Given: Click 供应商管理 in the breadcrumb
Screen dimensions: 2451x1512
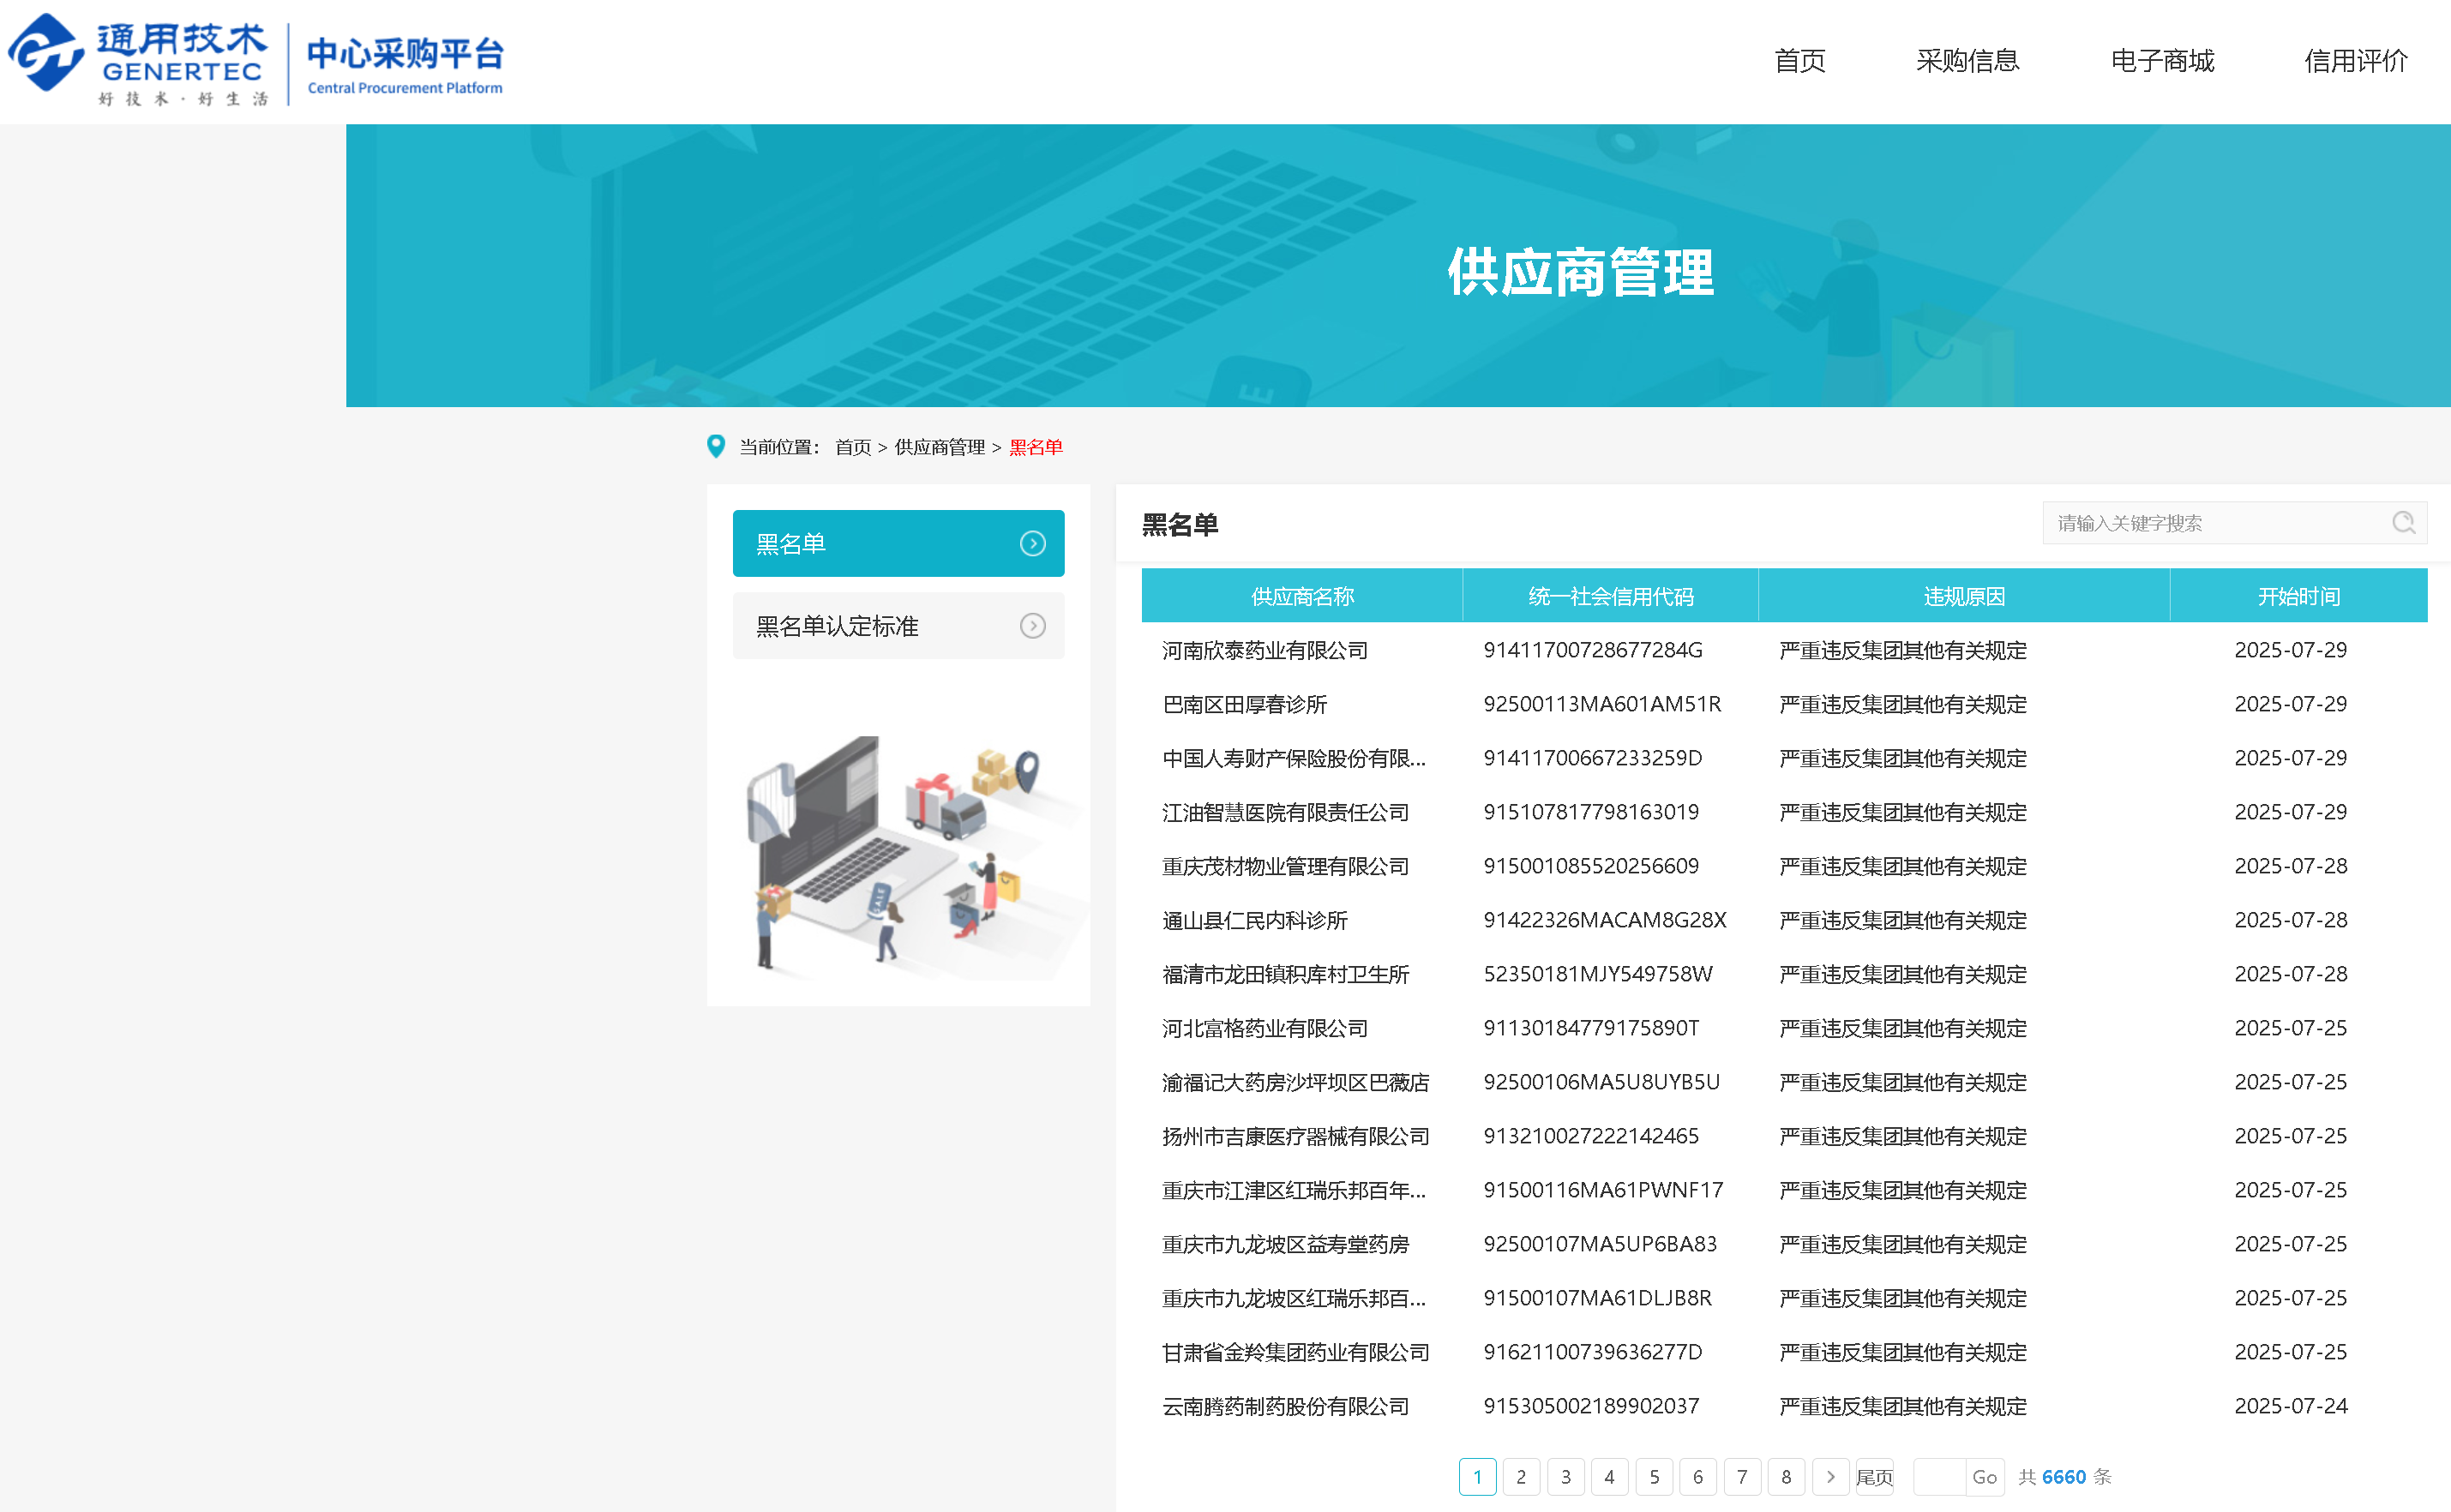Looking at the screenshot, I should [x=939, y=447].
